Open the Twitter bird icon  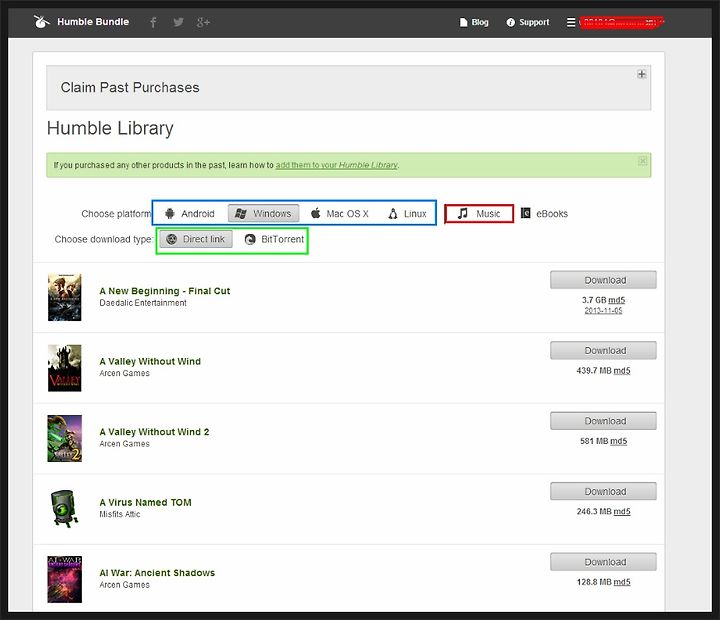point(179,22)
